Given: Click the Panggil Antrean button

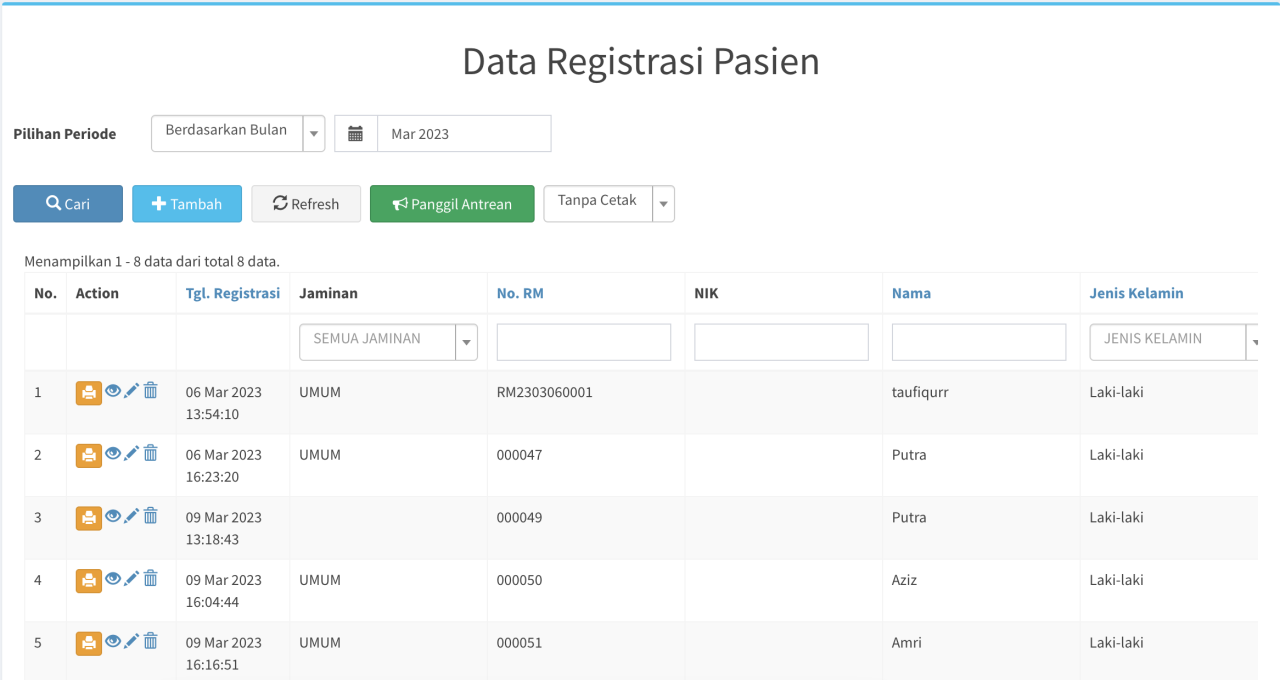Looking at the screenshot, I should click(x=452, y=203).
